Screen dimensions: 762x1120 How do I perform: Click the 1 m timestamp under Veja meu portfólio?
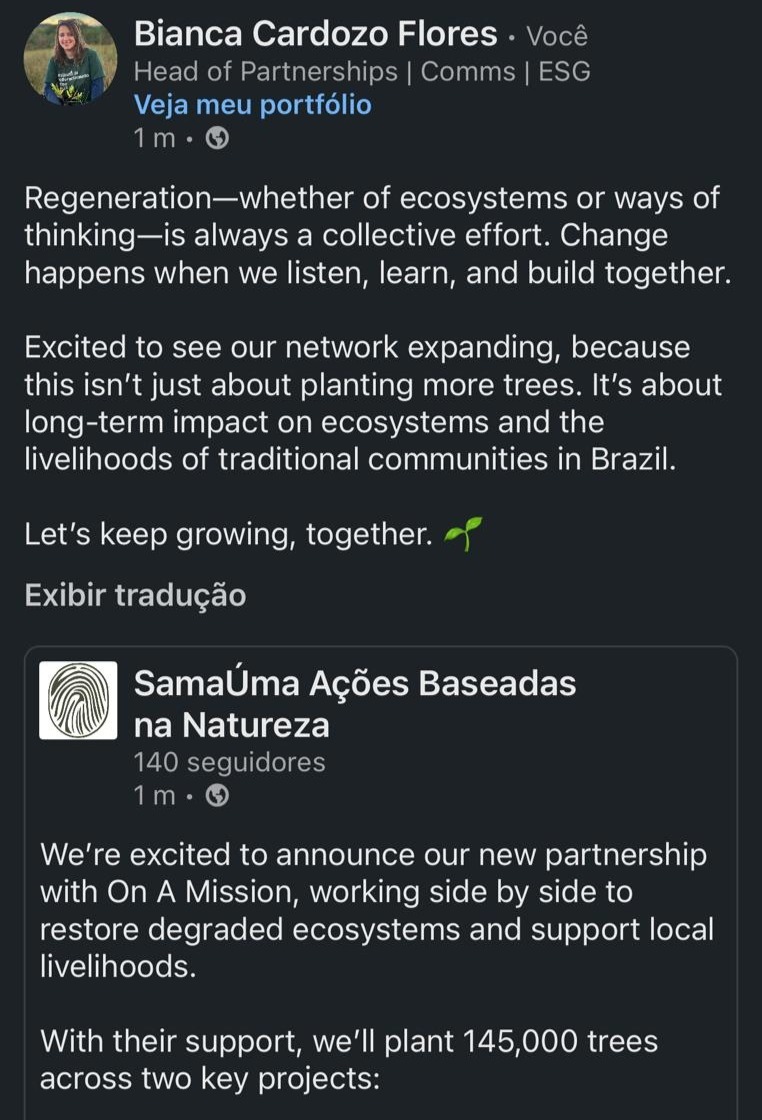(154, 139)
